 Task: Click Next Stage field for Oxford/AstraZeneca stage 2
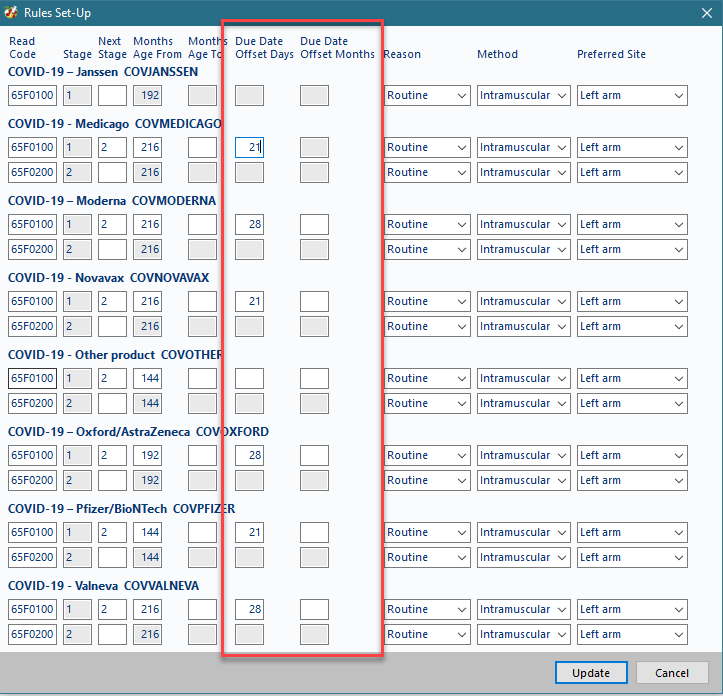113,481
